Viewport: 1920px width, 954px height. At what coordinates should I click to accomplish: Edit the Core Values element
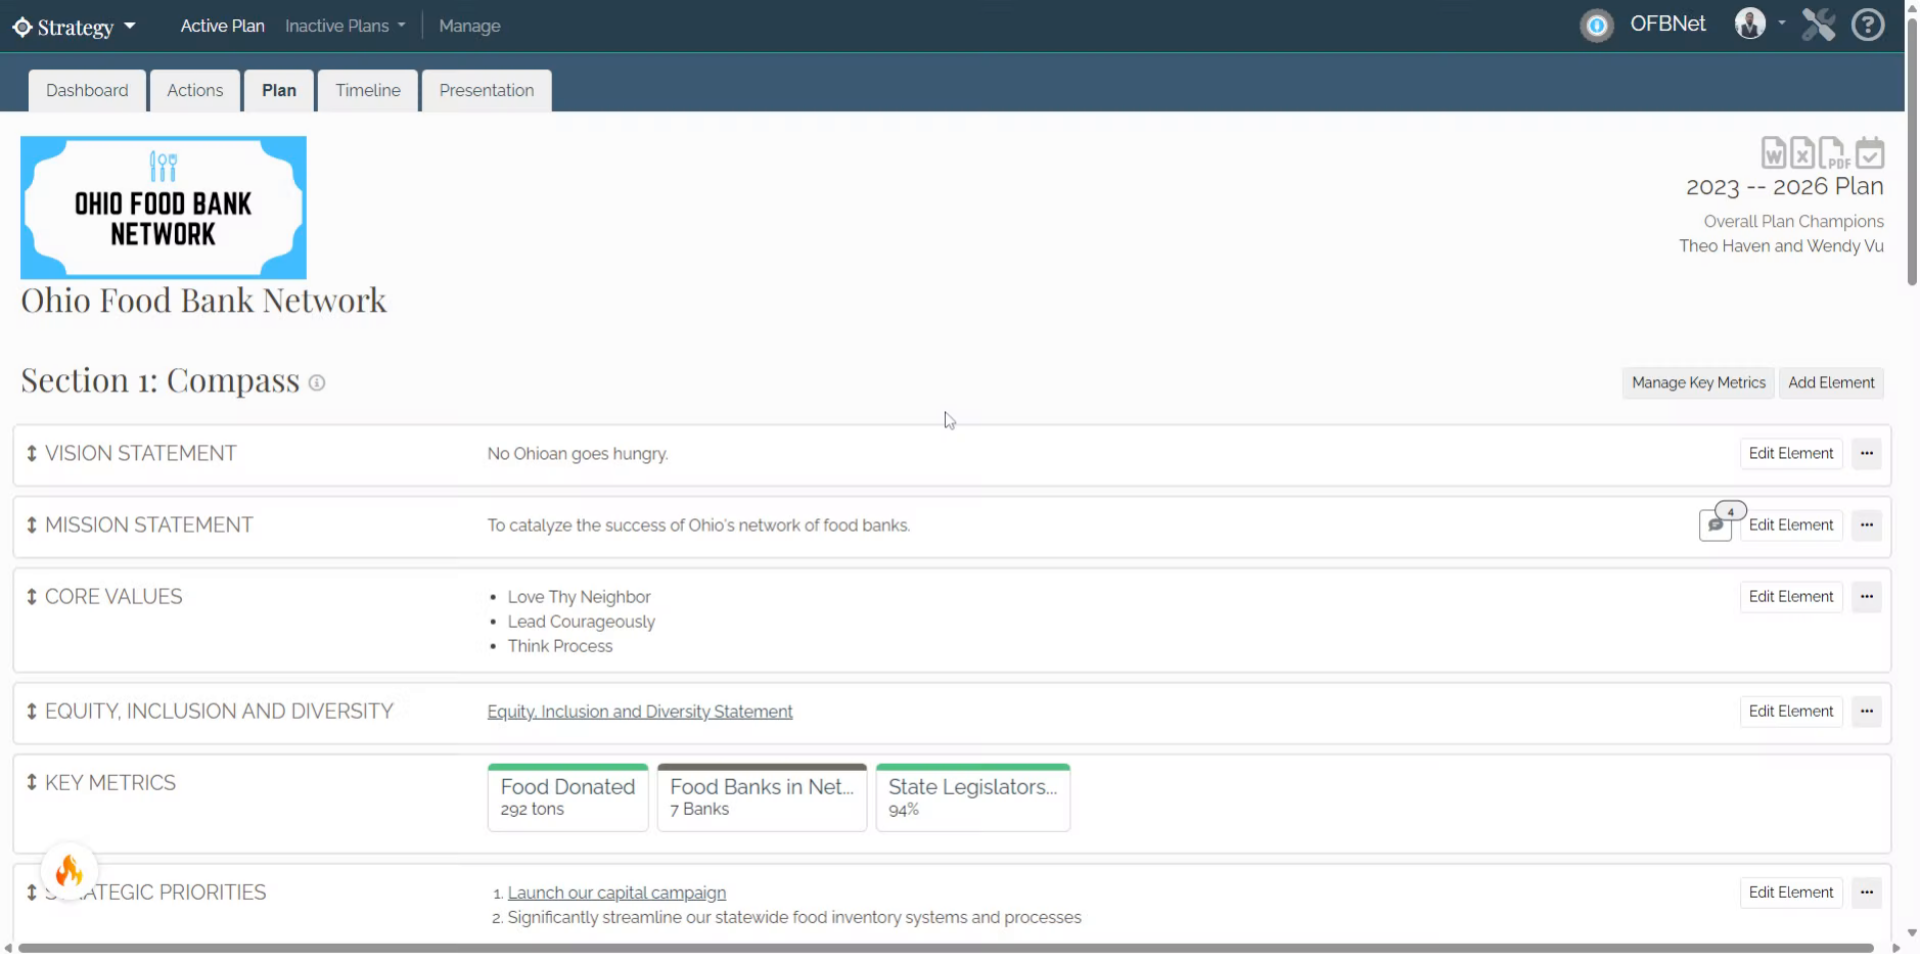pos(1791,597)
